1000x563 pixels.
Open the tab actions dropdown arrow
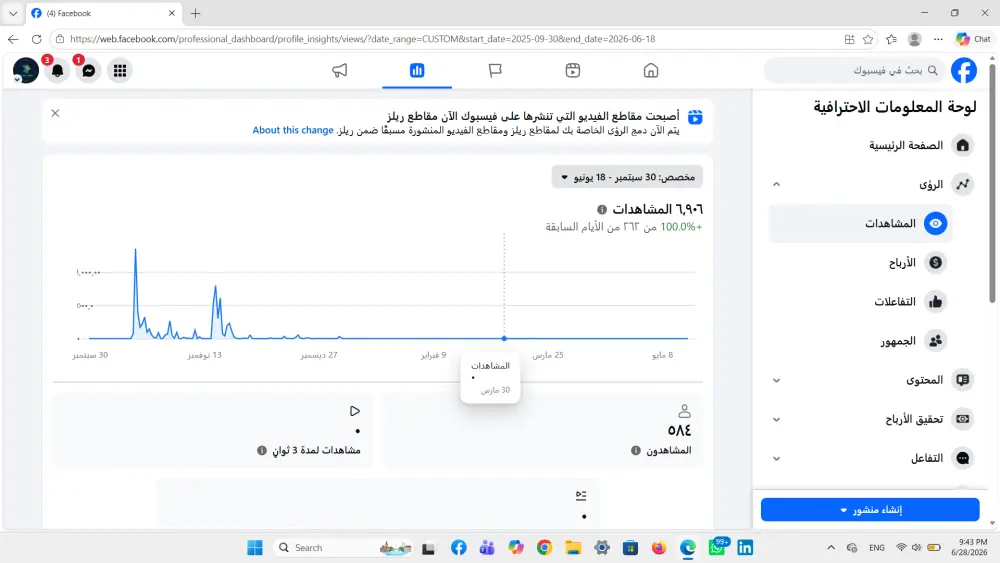13,13
